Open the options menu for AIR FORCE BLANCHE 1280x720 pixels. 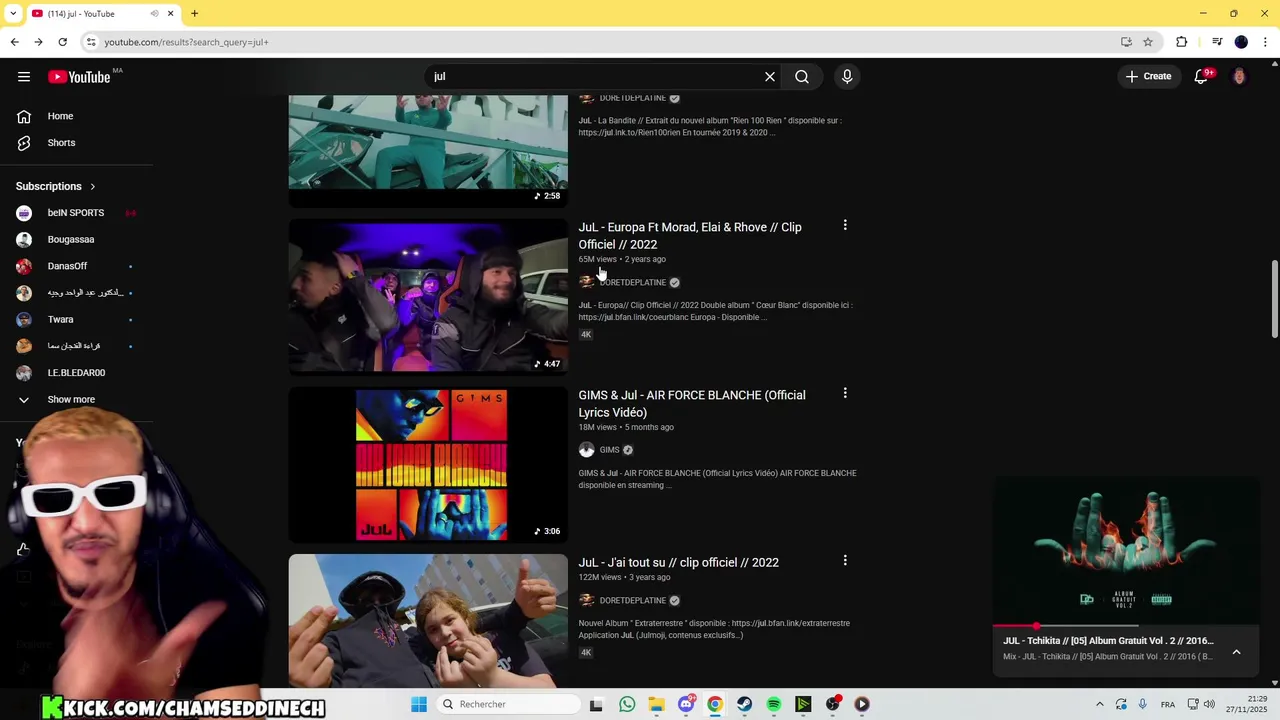coord(845,394)
